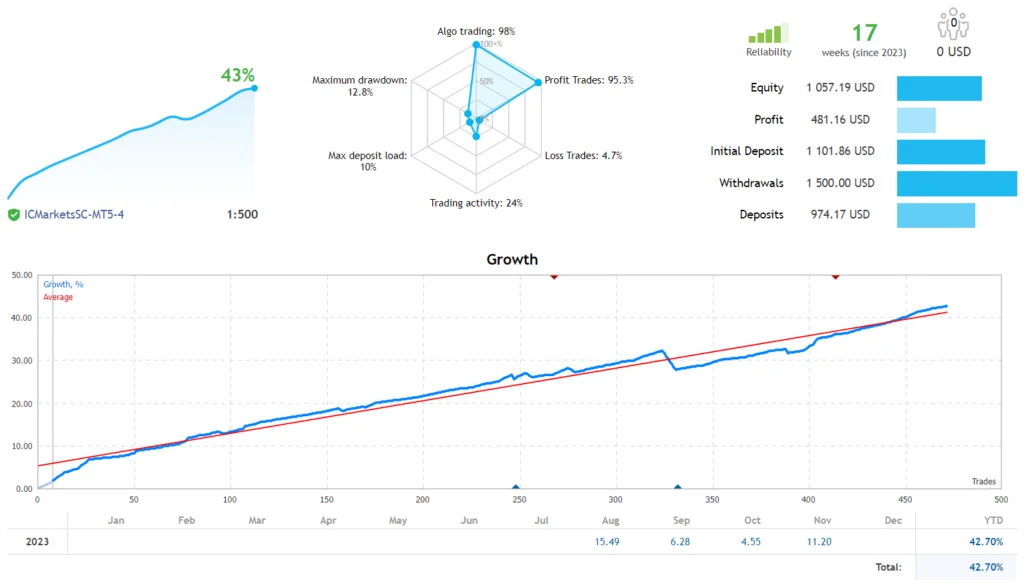
Task: Click the 2023 year row label
Action: point(36,541)
